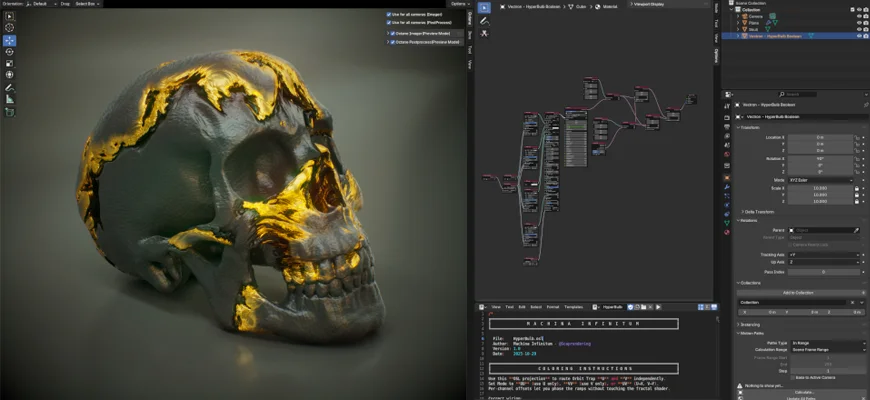The image size is (870, 400).
Task: Open the Tool properties tab
Action: (727, 105)
